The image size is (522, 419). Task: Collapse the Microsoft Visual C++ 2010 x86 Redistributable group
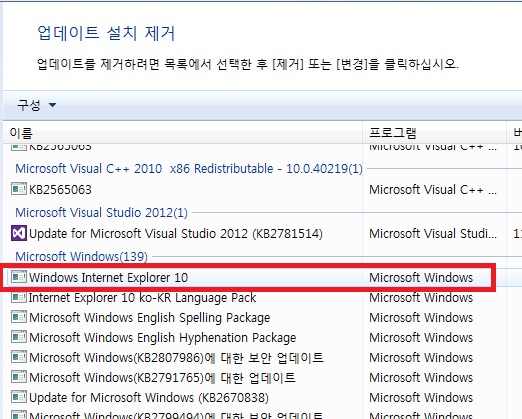(189, 169)
